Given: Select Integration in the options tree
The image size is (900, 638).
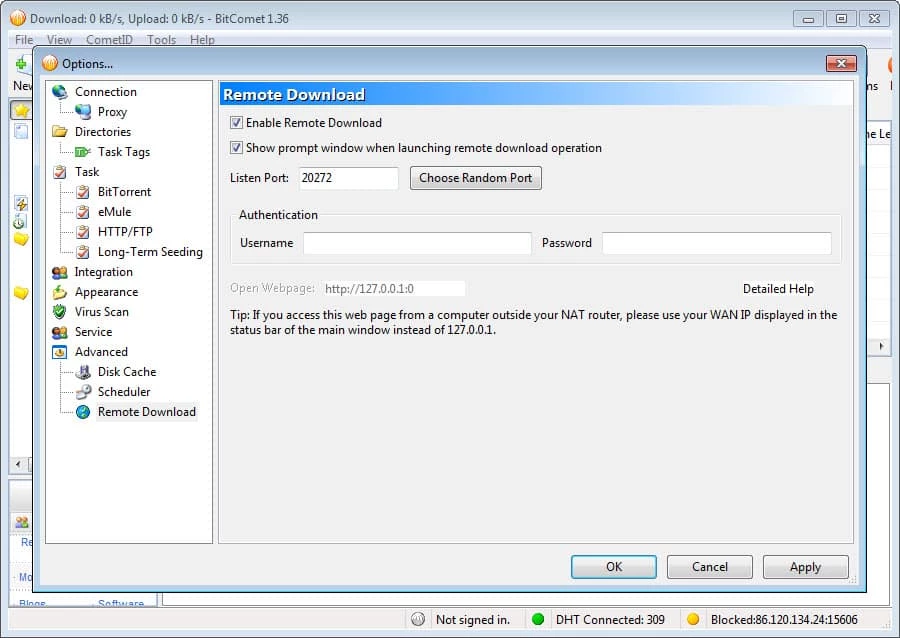Looking at the screenshot, I should click(x=103, y=272).
